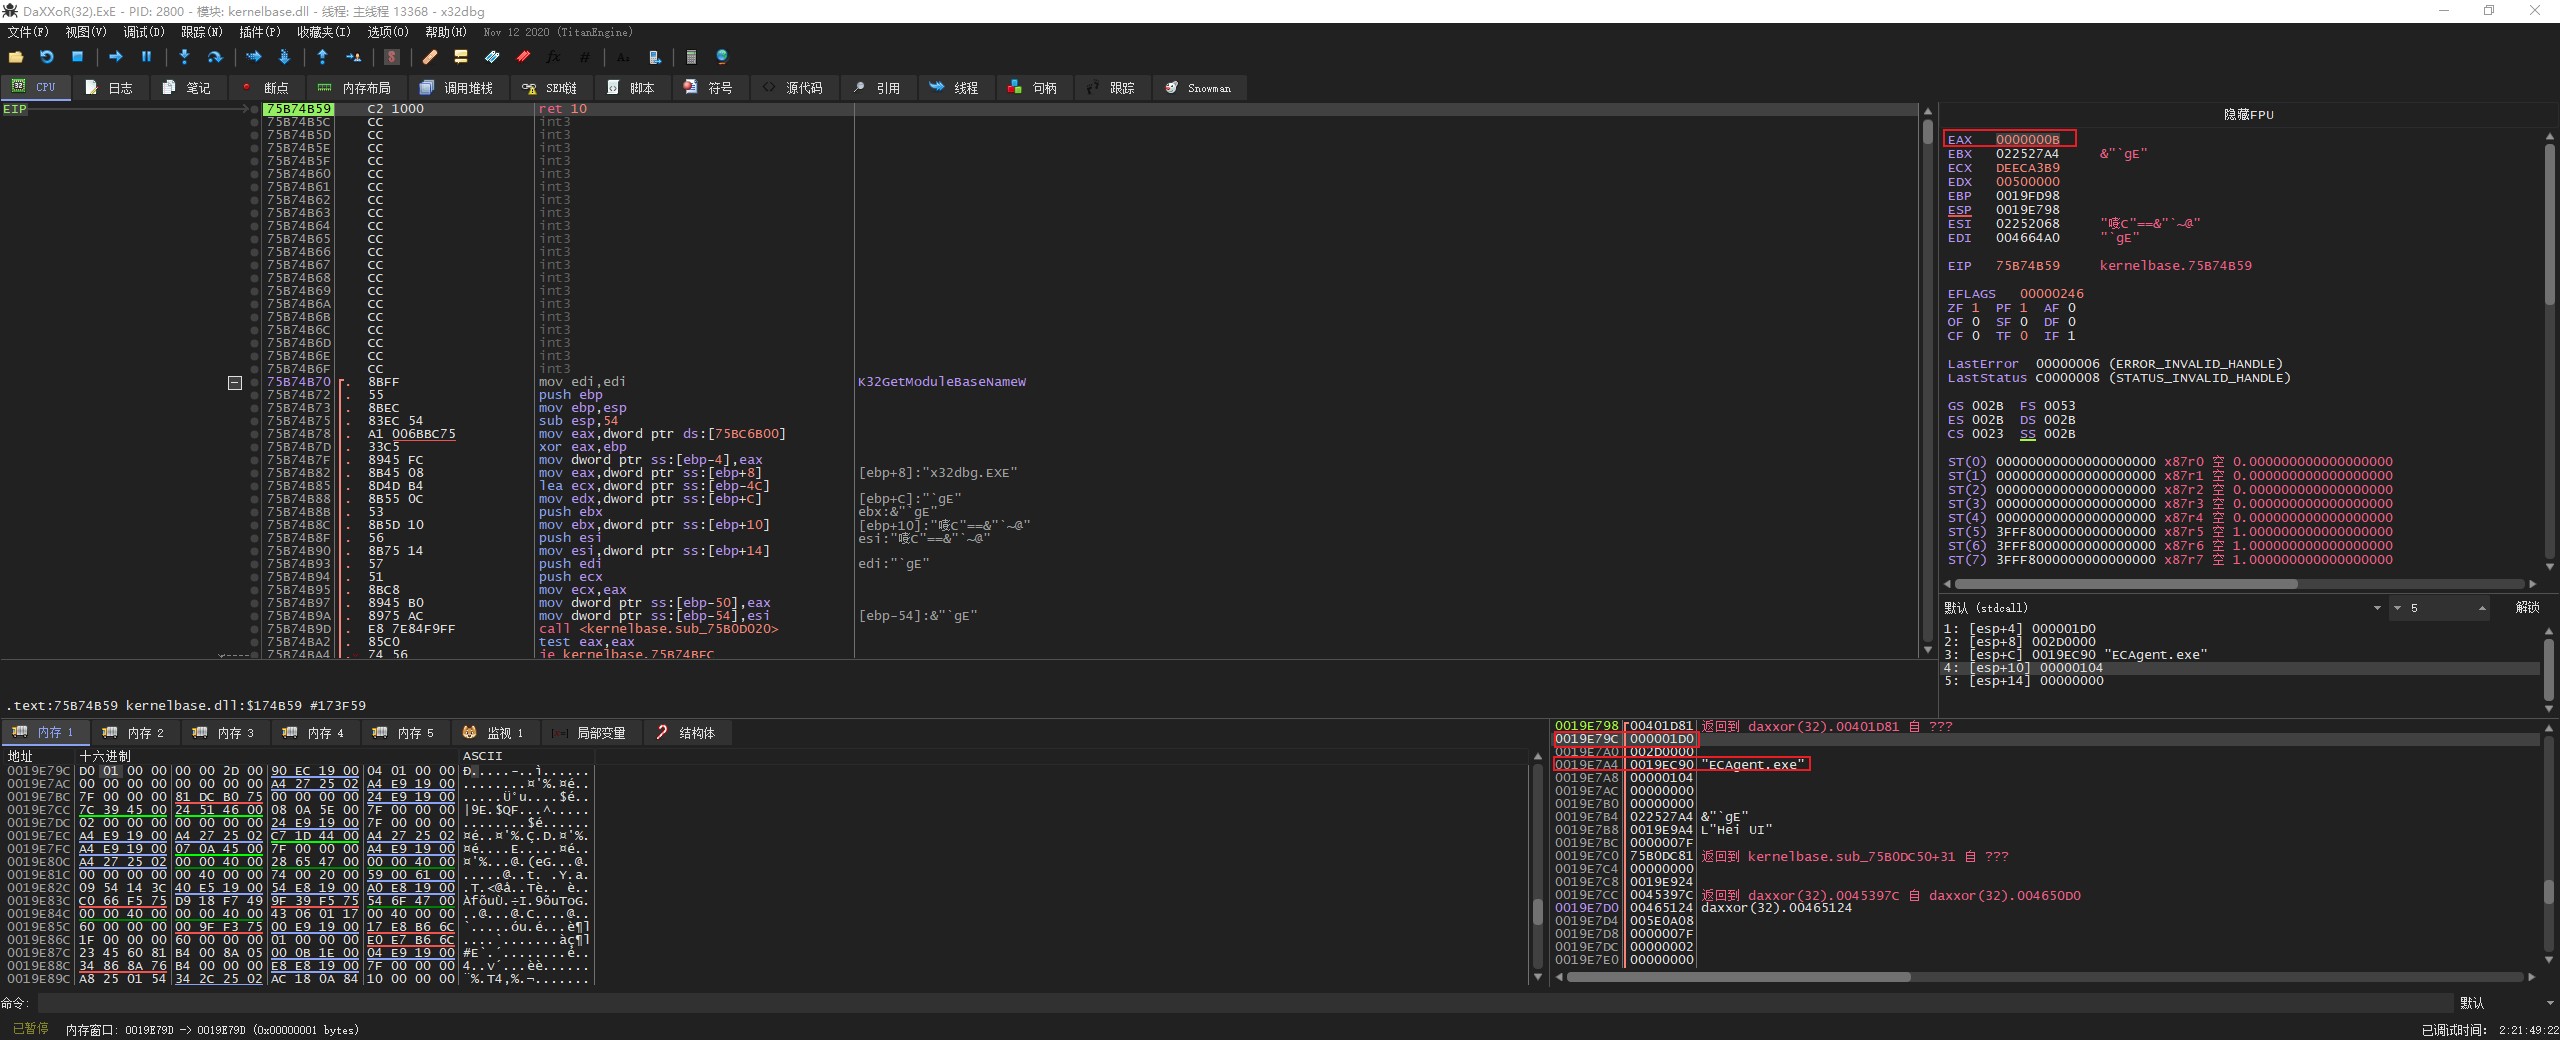Click the stack panel horizontal scrollbar
Viewport: 2560px width, 1040px height.
(1738, 977)
